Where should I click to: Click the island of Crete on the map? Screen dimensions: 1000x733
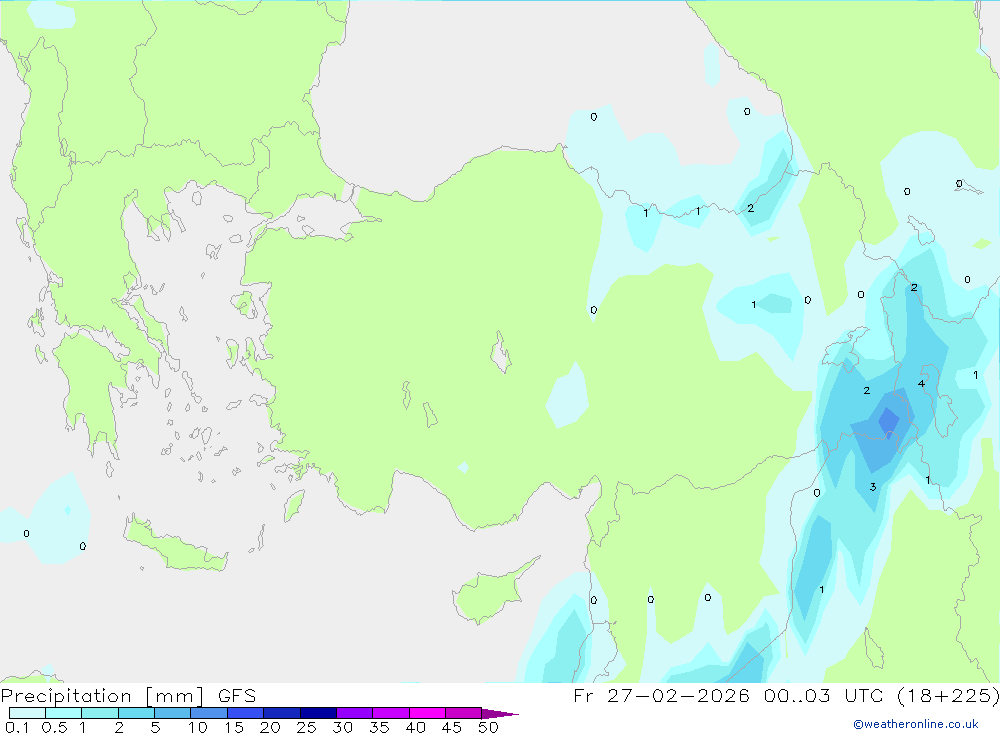pos(175,545)
